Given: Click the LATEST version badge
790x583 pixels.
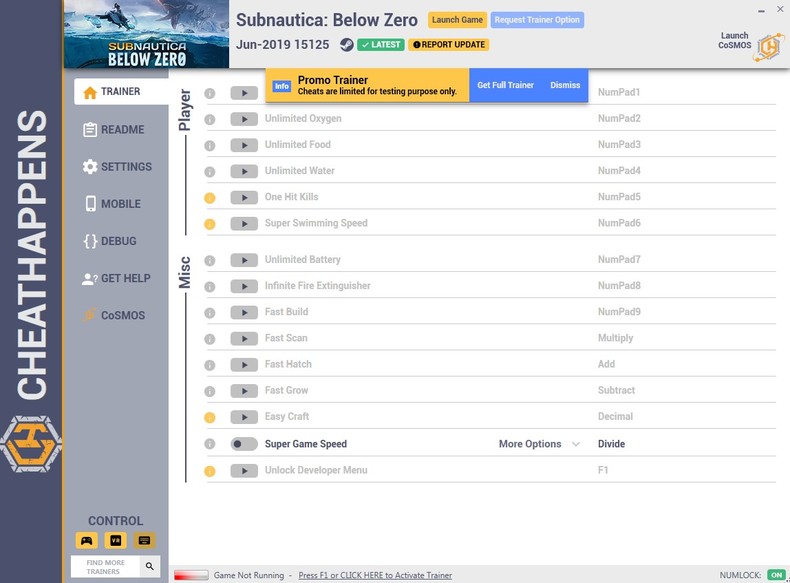Looking at the screenshot, I should [x=381, y=44].
